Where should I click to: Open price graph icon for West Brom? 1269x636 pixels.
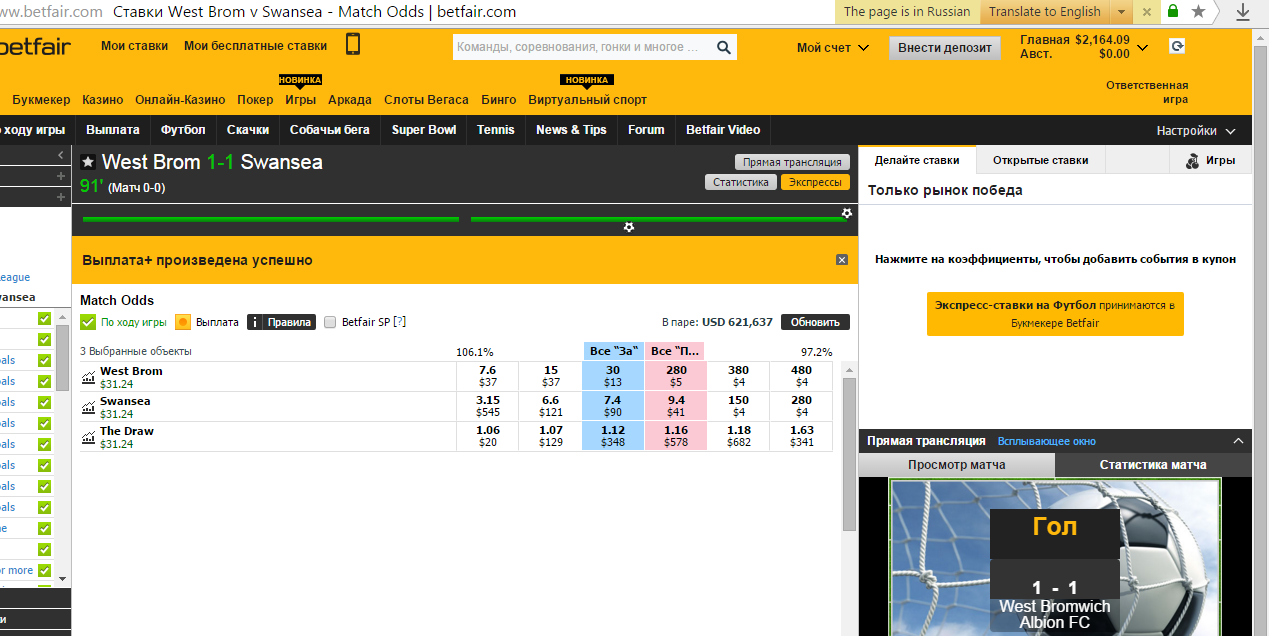[88, 378]
